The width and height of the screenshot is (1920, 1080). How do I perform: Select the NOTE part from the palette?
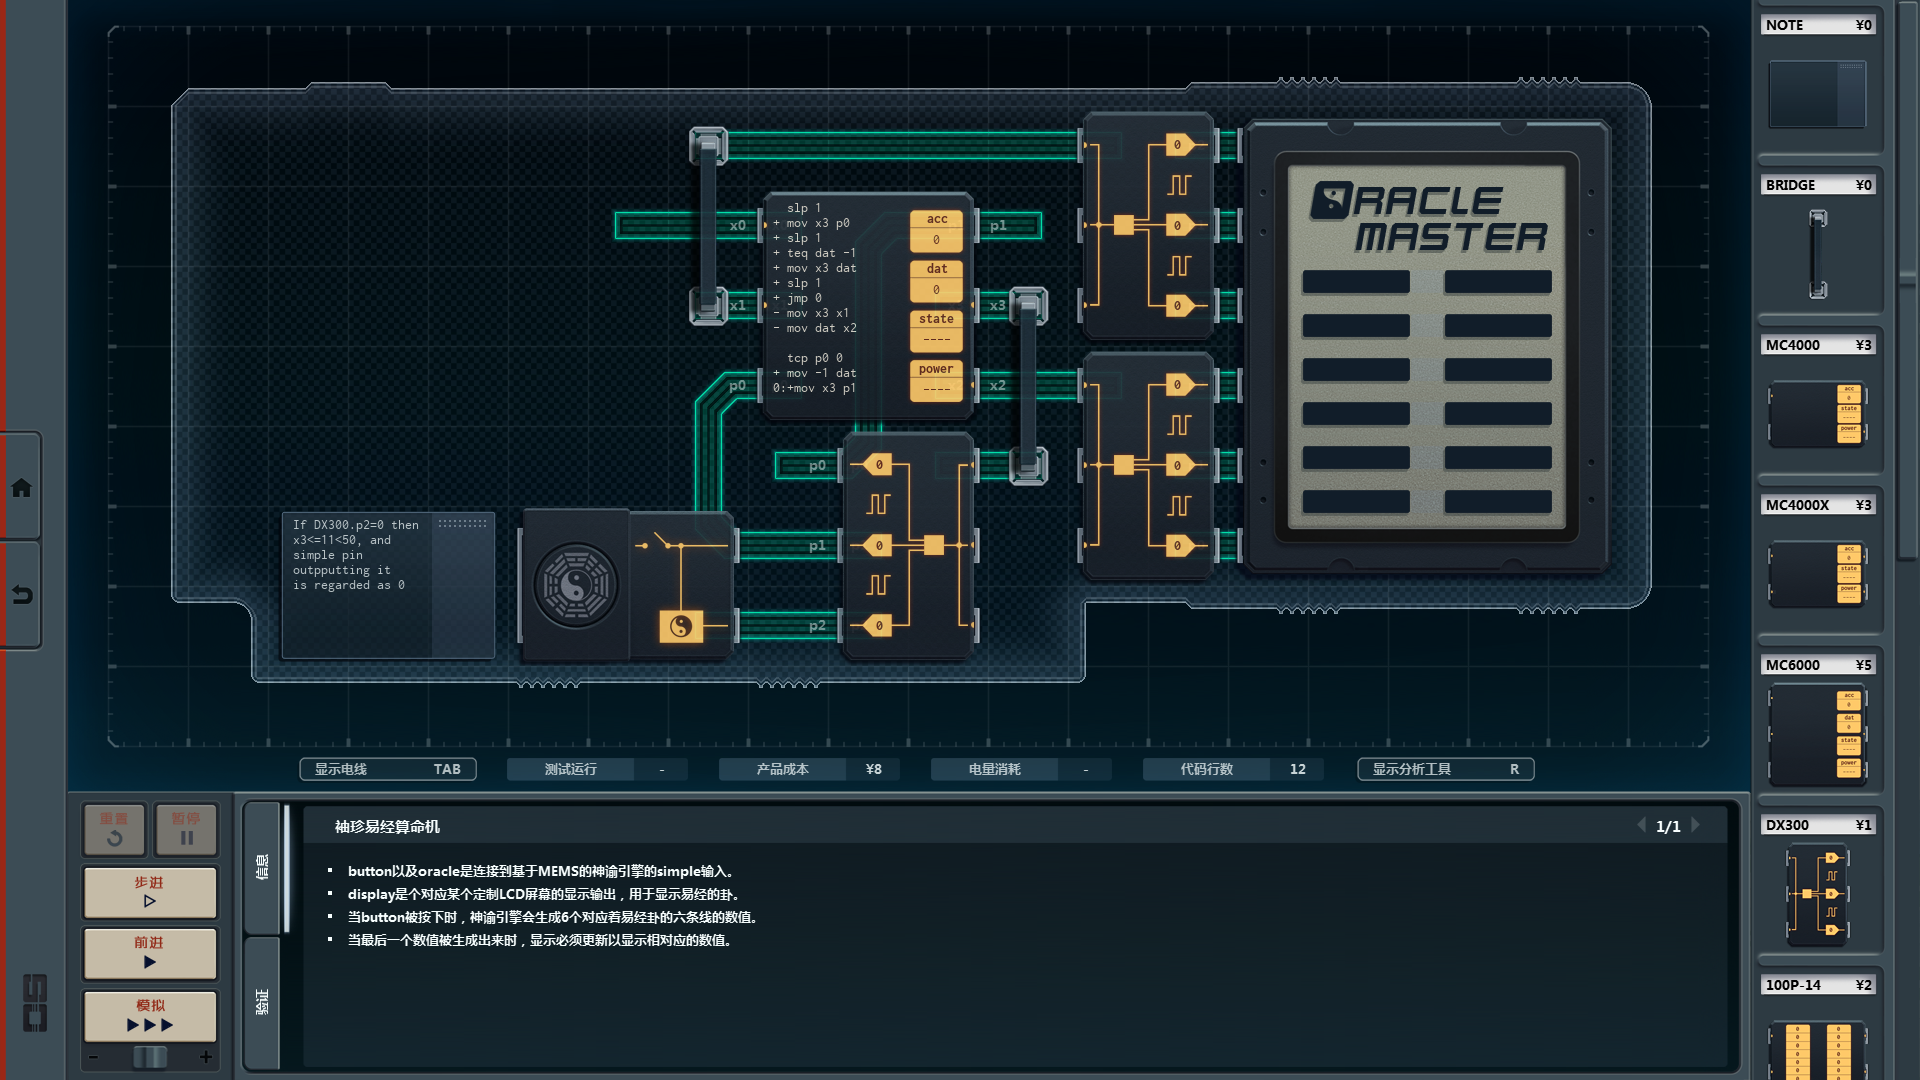[1817, 93]
